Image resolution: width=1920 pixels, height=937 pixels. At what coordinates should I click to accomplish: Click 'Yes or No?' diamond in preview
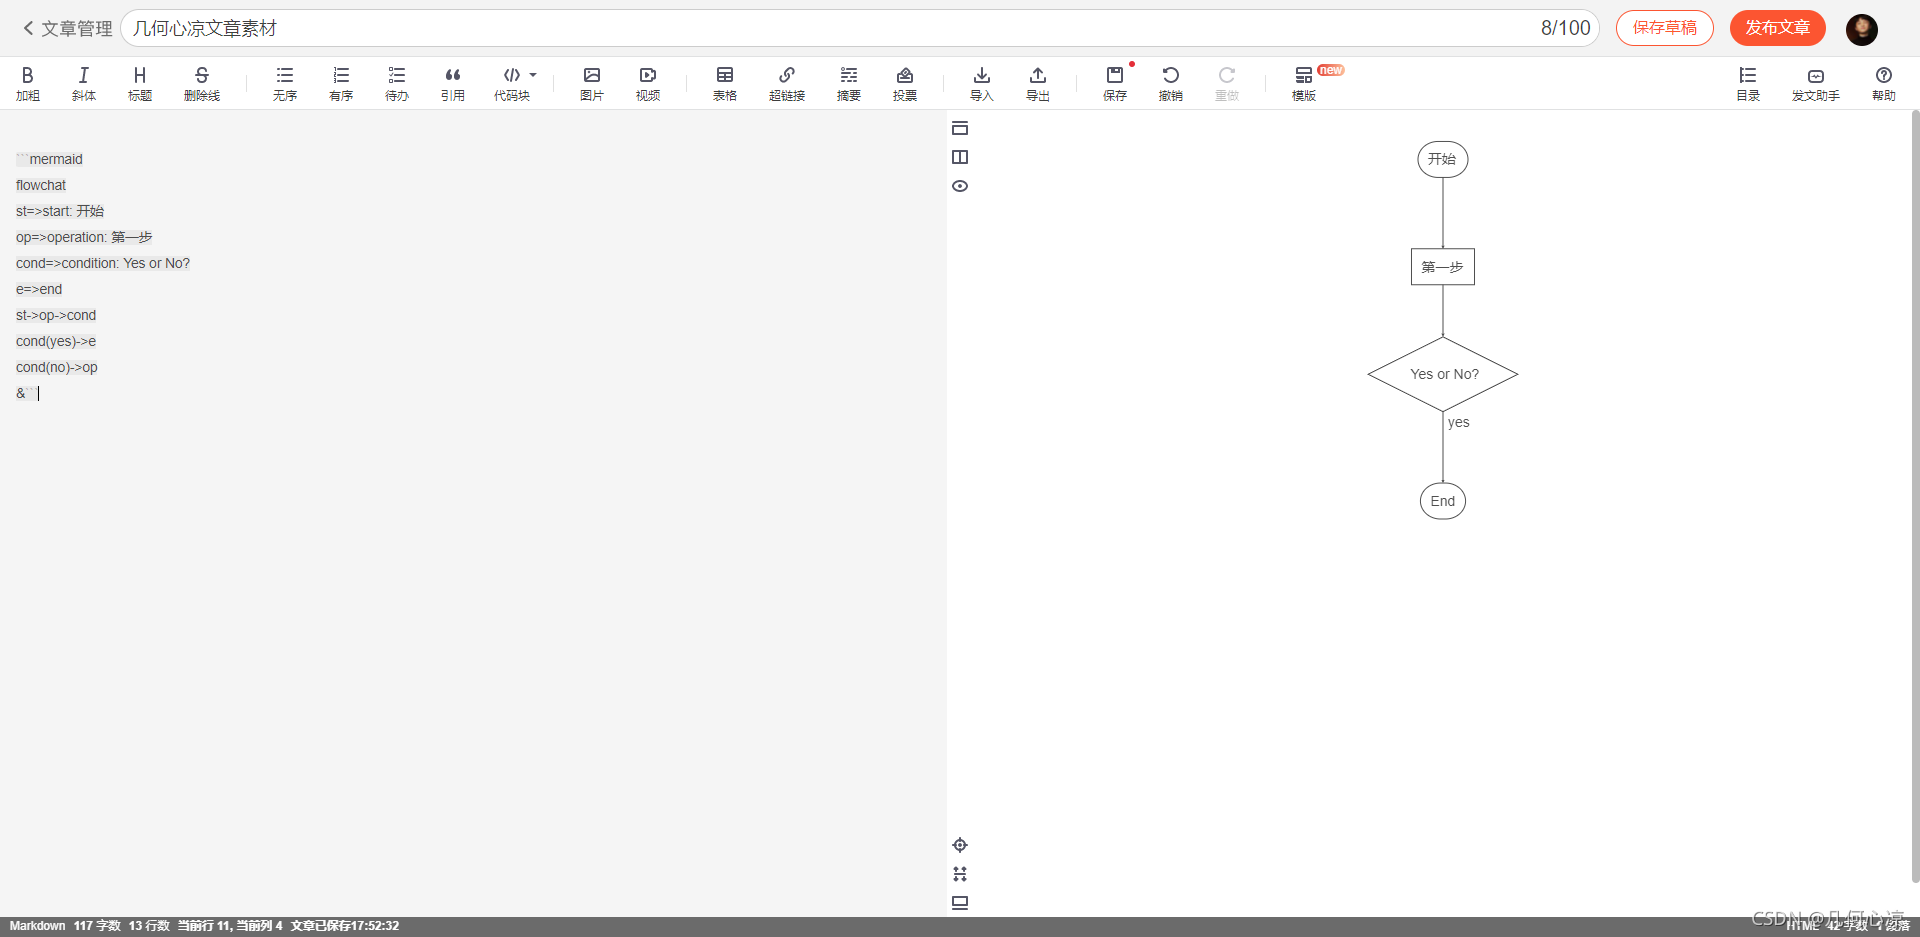point(1443,374)
